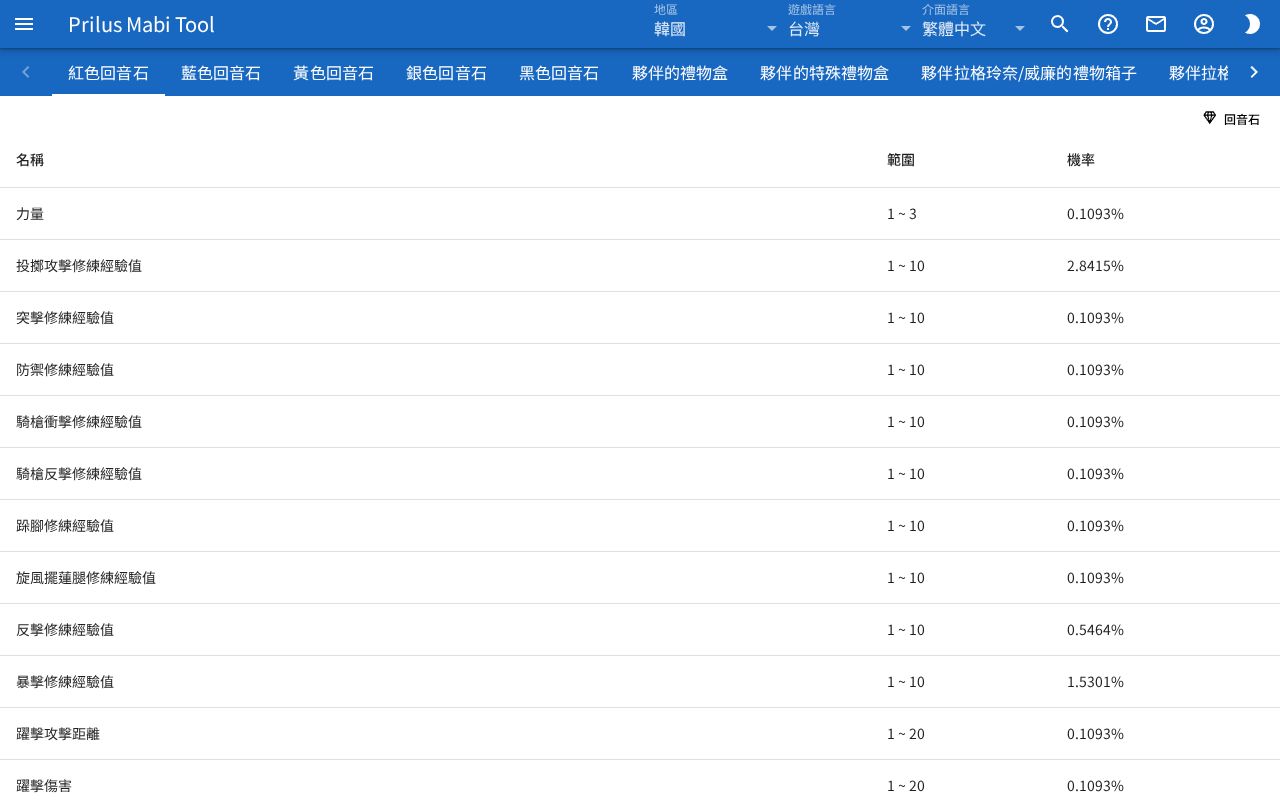Select the 暴擊修練經驗值 row
Viewport: 1280px width, 800px height.
(640, 682)
